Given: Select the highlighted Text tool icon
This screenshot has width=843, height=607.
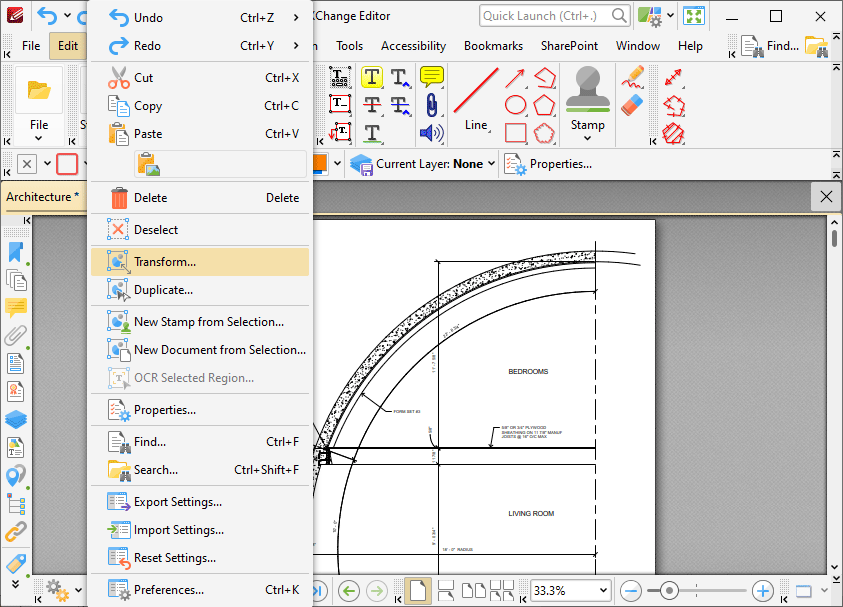Looking at the screenshot, I should [372, 77].
